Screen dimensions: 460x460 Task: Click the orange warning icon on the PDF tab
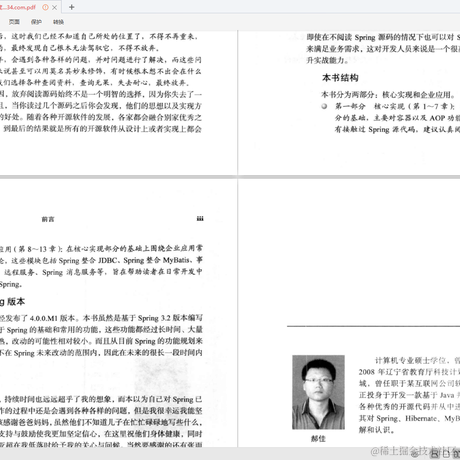pos(45,7)
